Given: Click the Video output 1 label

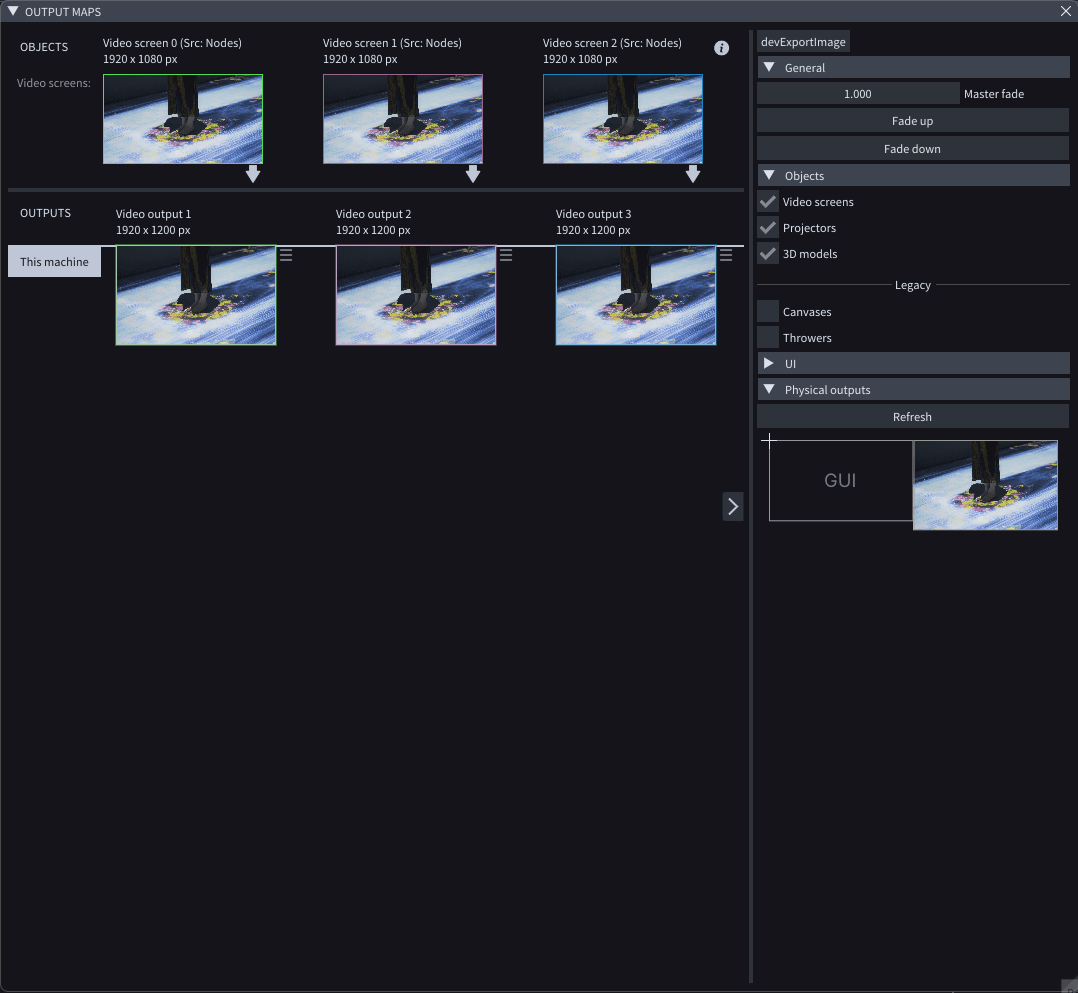Looking at the screenshot, I should [x=153, y=214].
